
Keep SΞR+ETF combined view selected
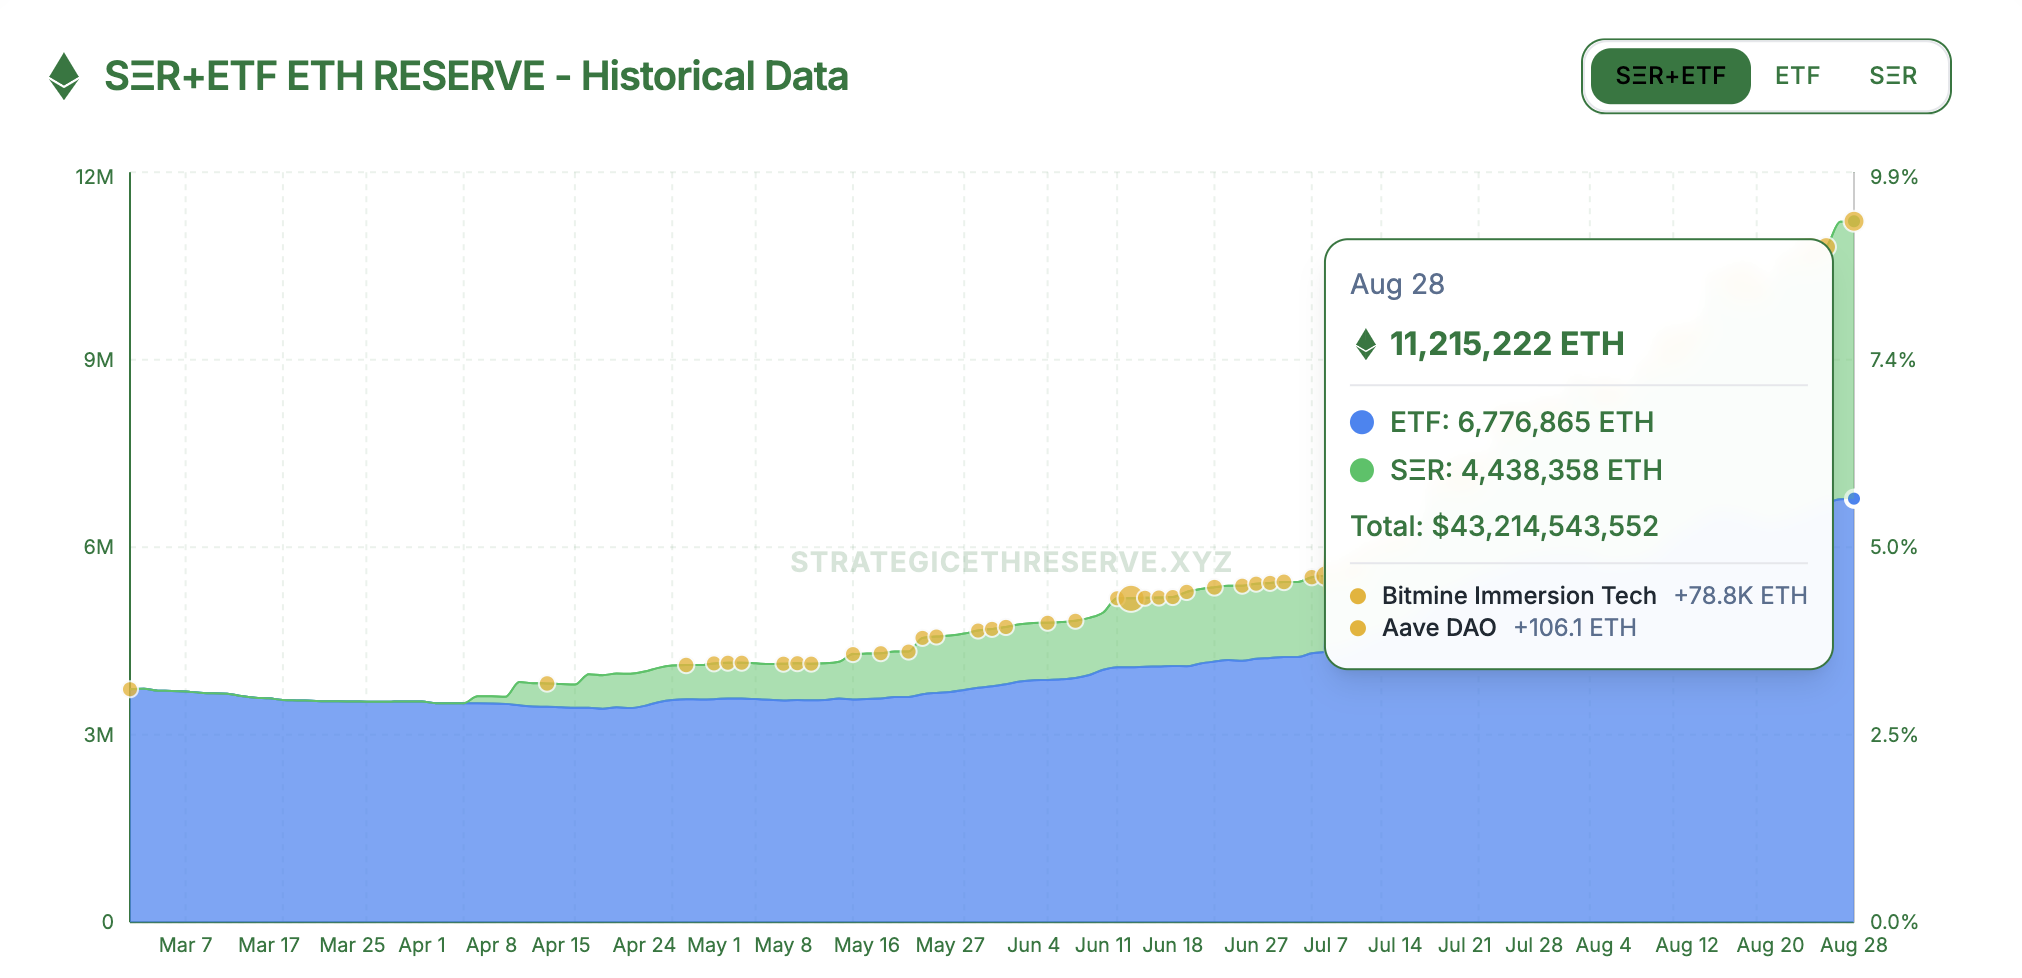click(1672, 75)
